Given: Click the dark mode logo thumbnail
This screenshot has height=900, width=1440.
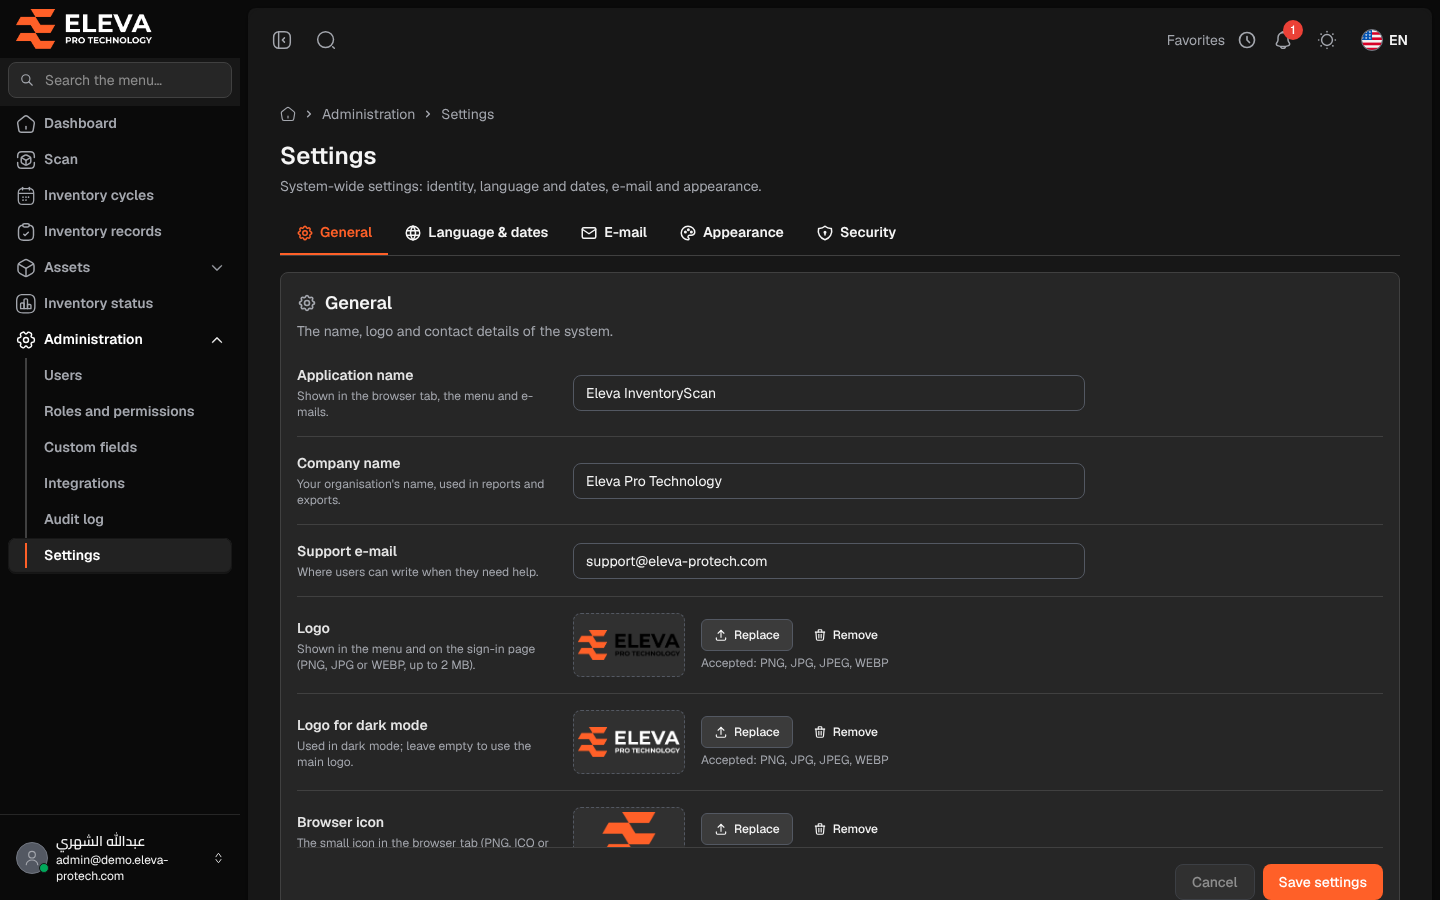Looking at the screenshot, I should click(629, 742).
